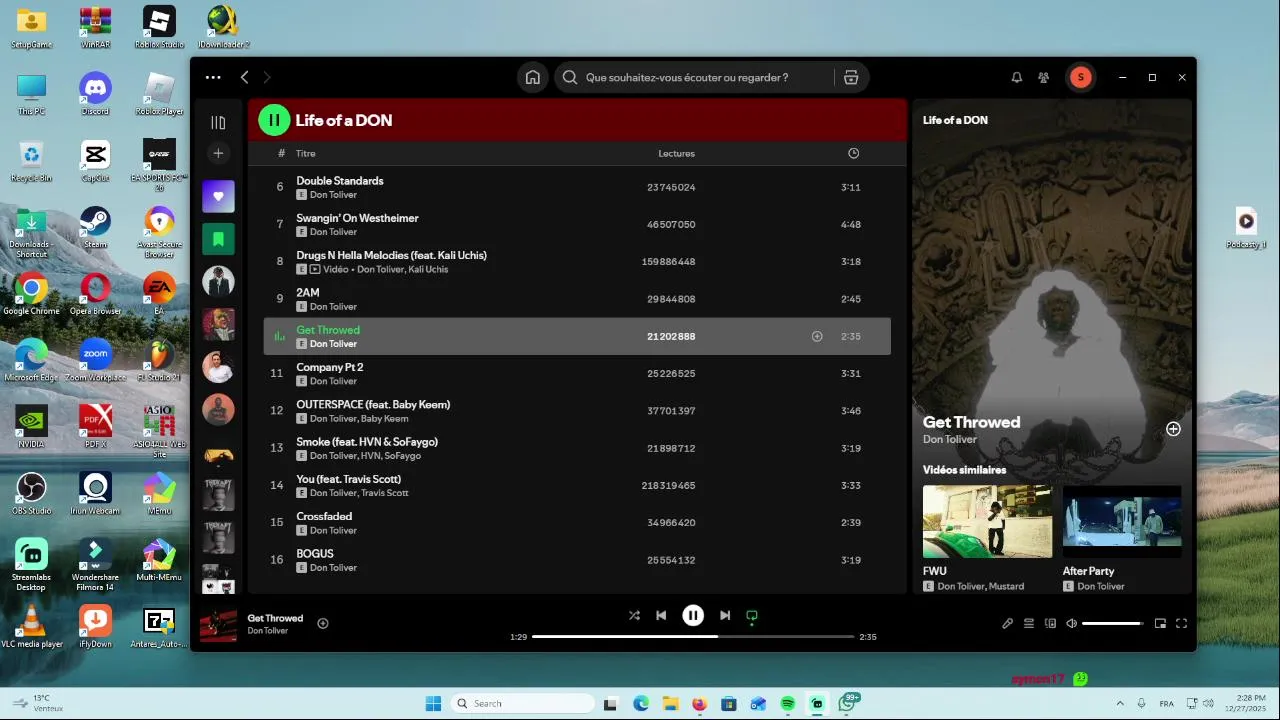Open the Liked Songs heart playlist
This screenshot has width=1280, height=720.
pyautogui.click(x=218, y=196)
